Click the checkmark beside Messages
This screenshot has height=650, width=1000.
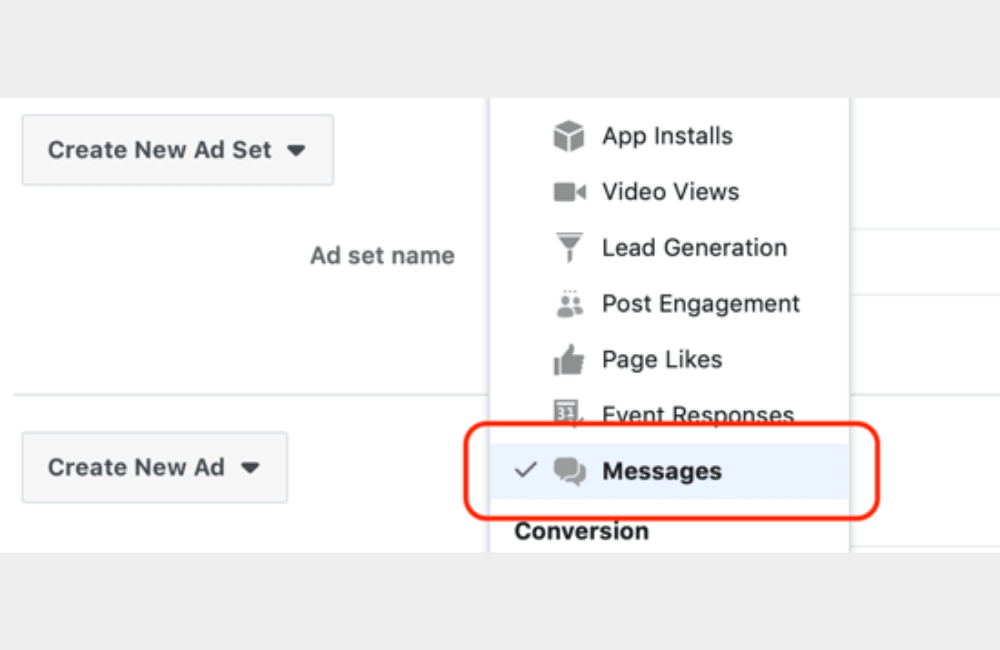coord(525,470)
